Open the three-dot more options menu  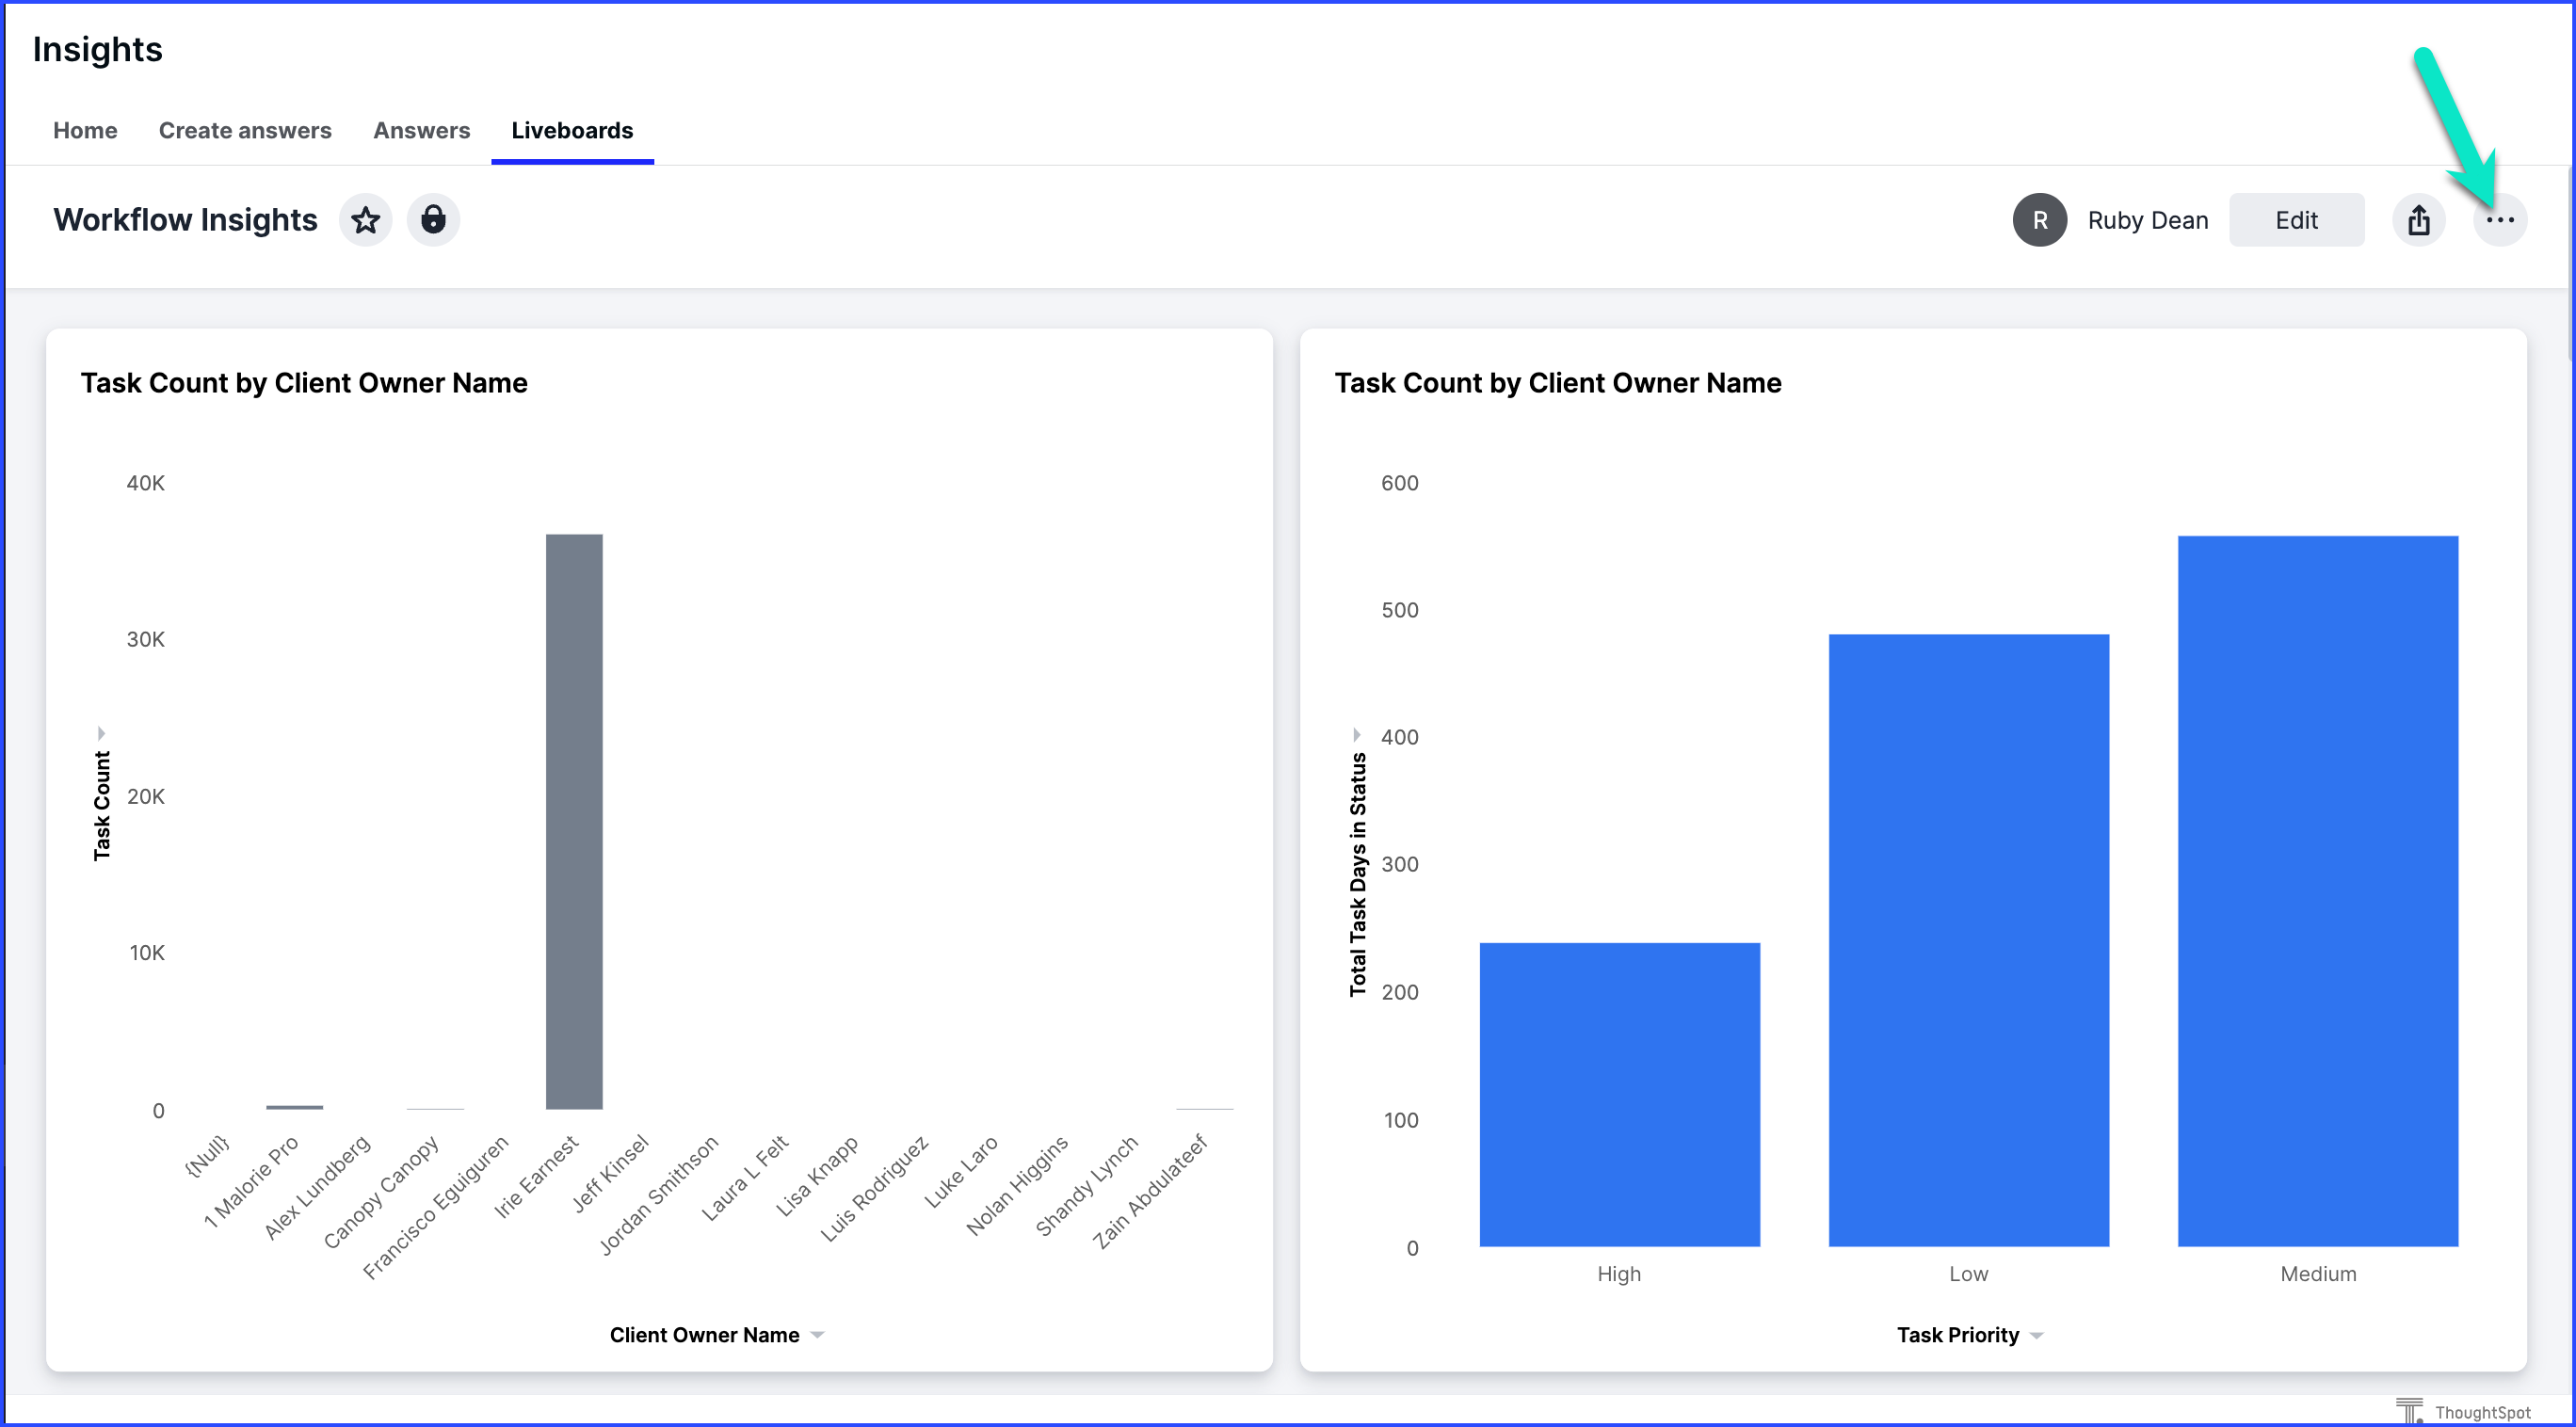(x=2499, y=220)
